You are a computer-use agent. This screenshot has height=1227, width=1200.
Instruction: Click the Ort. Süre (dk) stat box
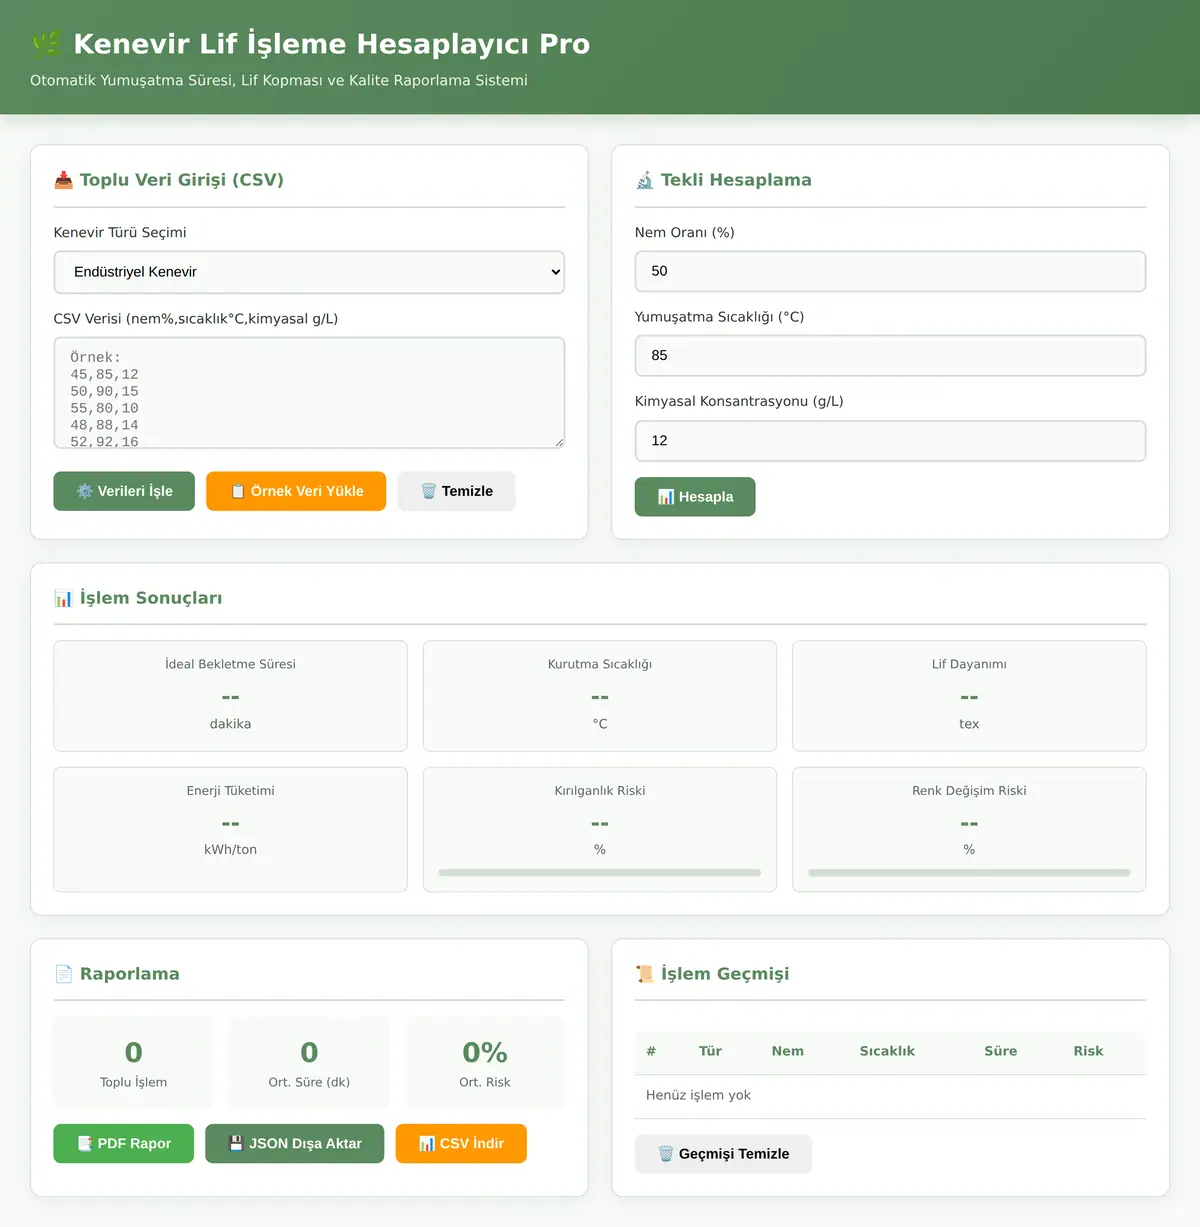[x=309, y=1063]
